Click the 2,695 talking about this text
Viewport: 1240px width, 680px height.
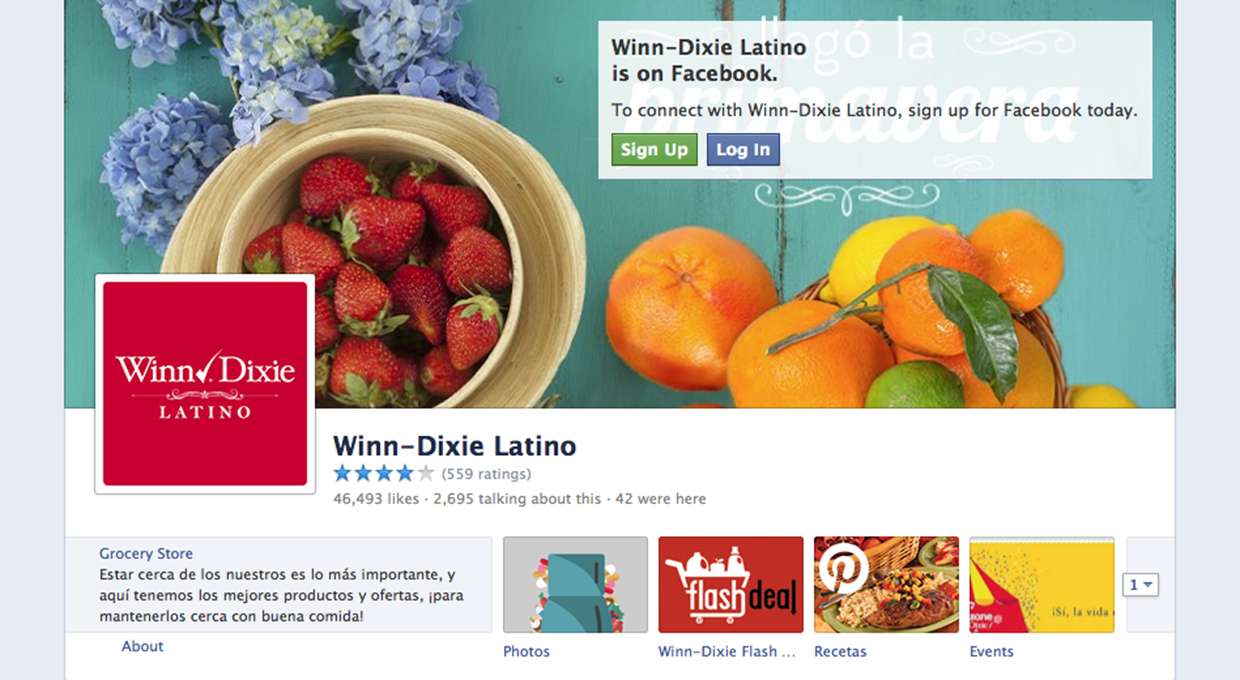[518, 498]
